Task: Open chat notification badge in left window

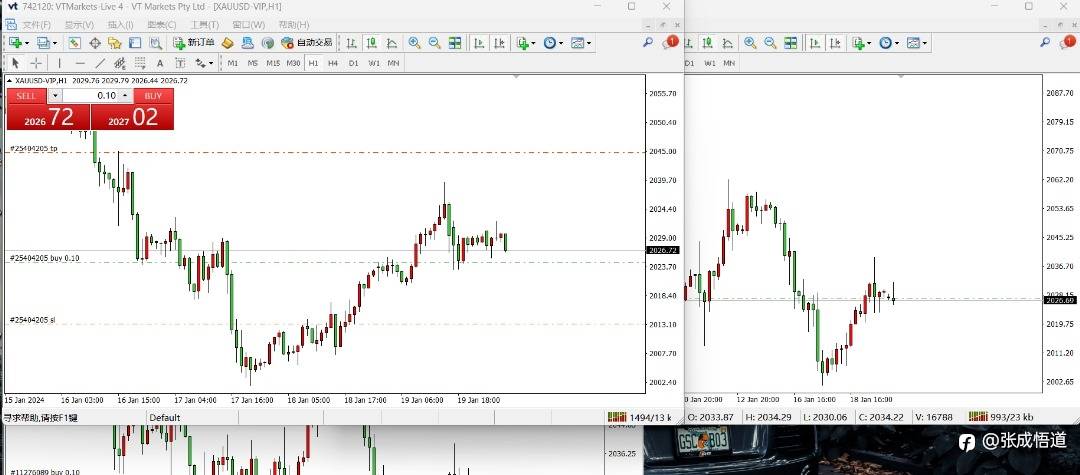Action: click(669, 43)
